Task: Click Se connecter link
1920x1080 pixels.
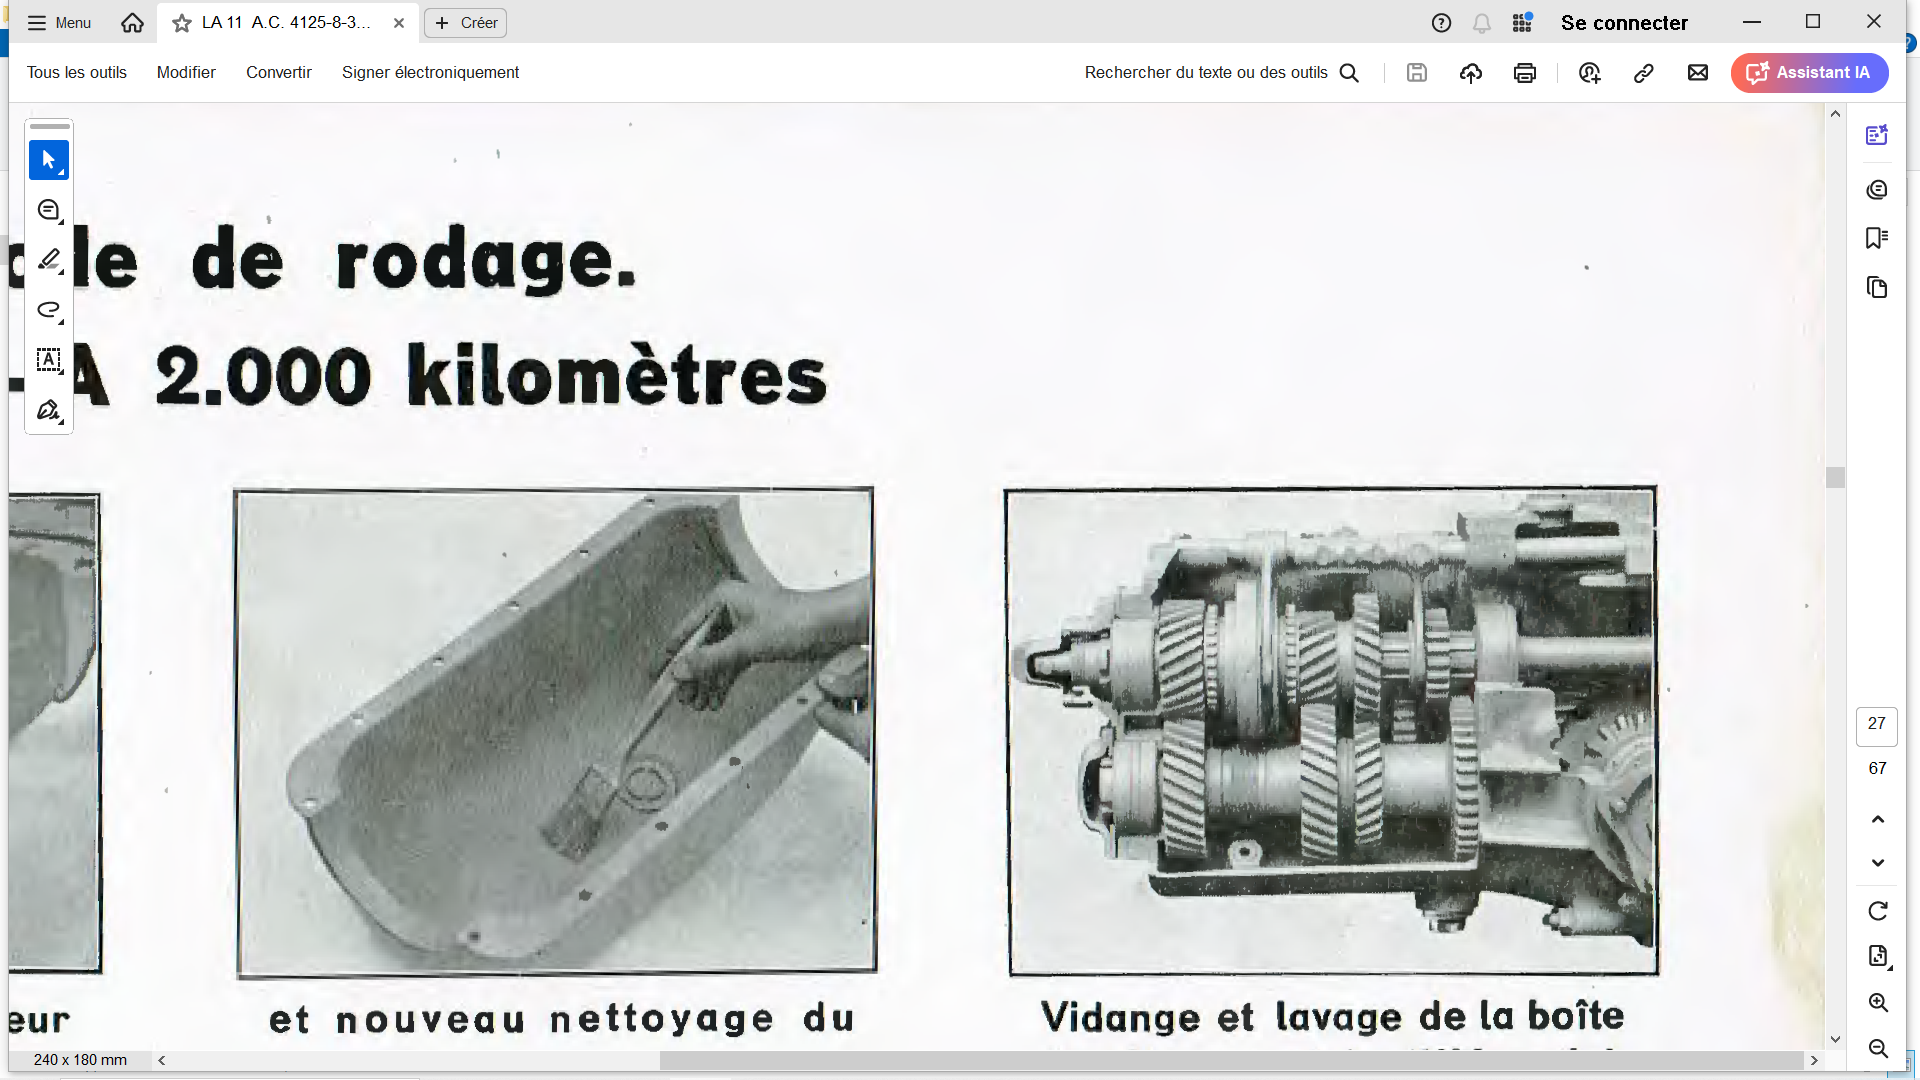Action: [1623, 23]
